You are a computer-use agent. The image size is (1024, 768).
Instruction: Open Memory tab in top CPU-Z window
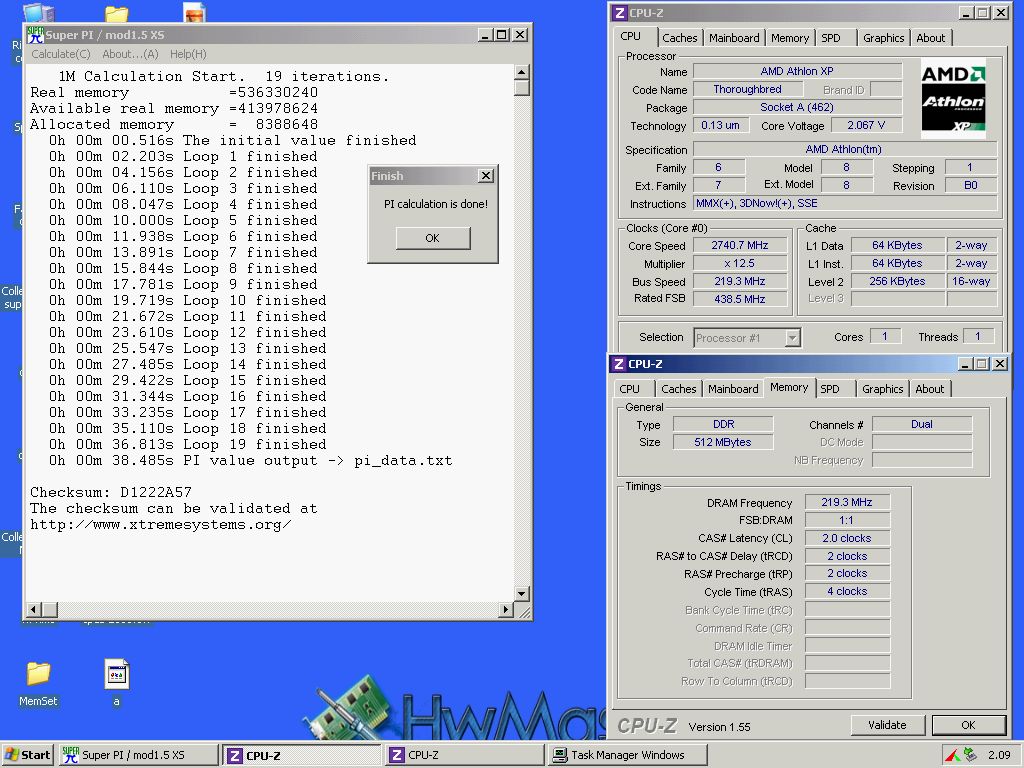click(x=790, y=38)
